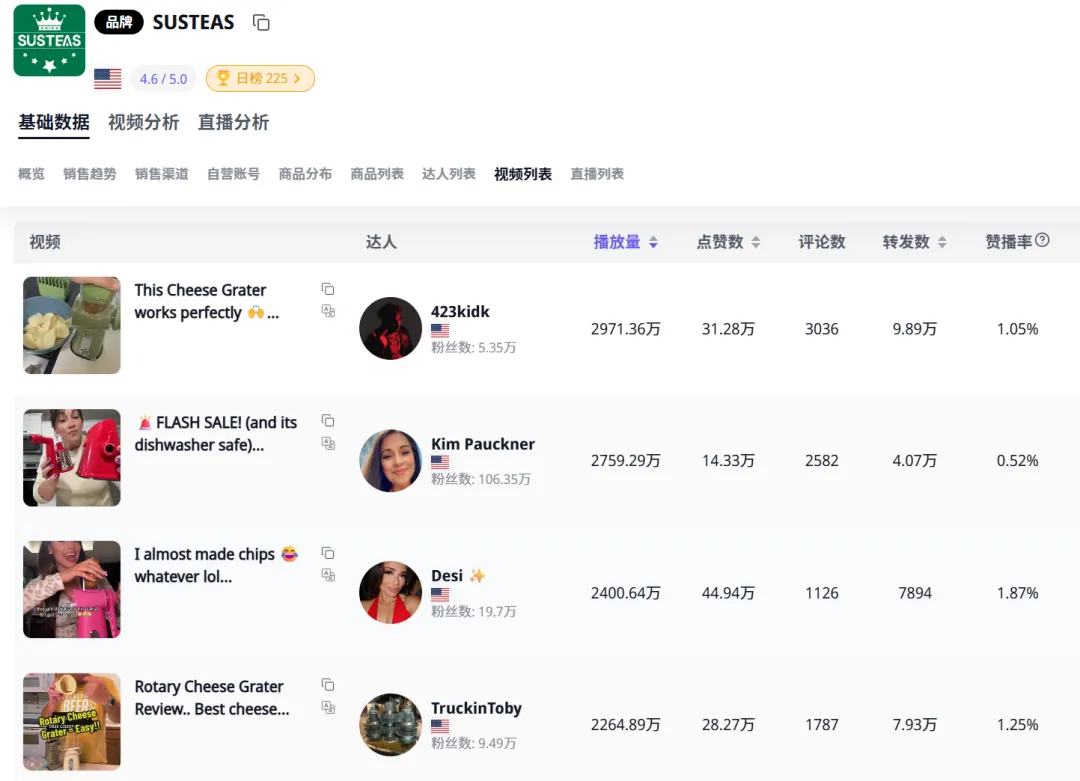Click the US flag under 423kidk

(440, 331)
